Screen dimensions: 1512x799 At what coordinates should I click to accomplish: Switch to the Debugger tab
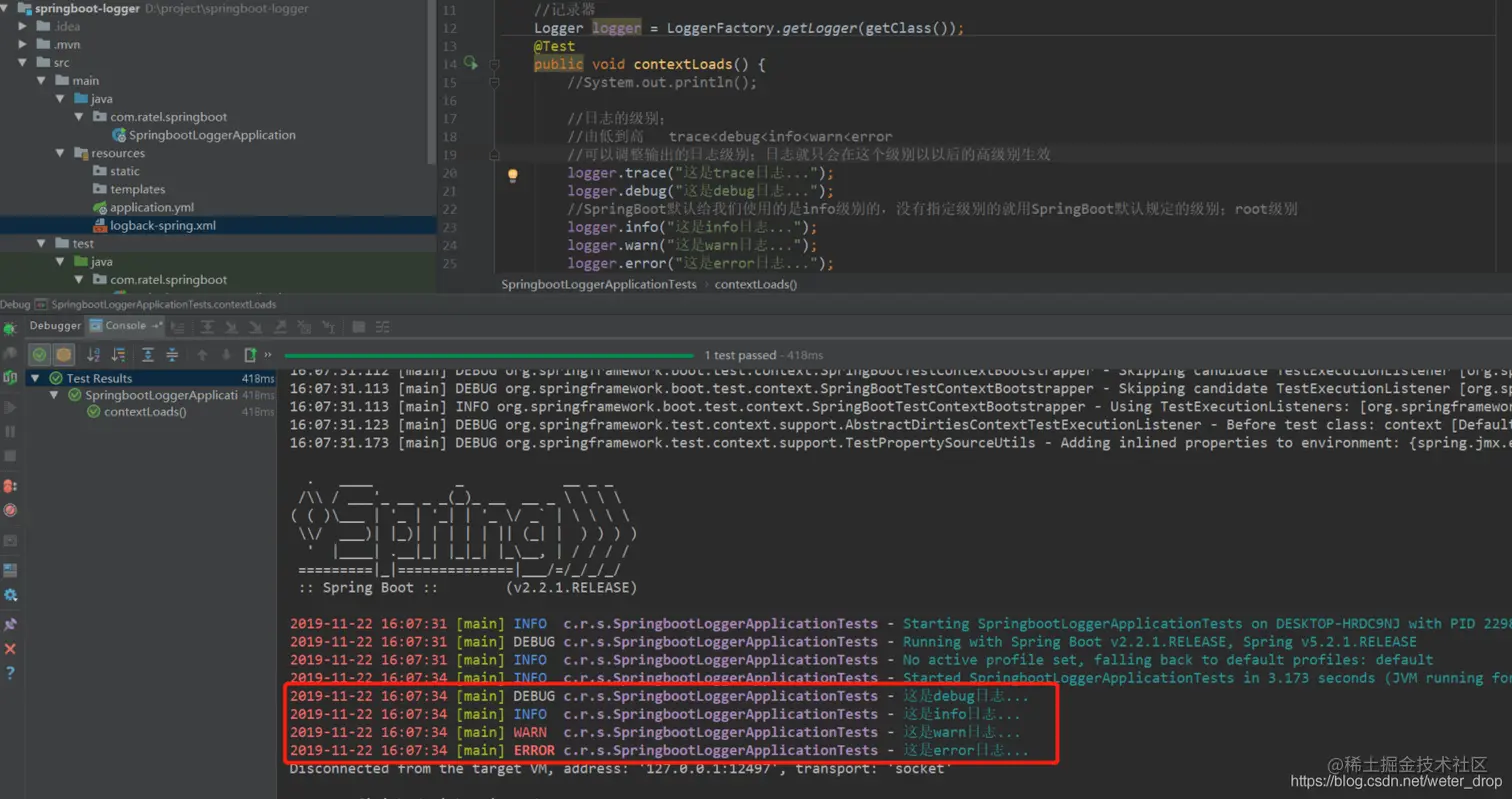click(x=55, y=325)
